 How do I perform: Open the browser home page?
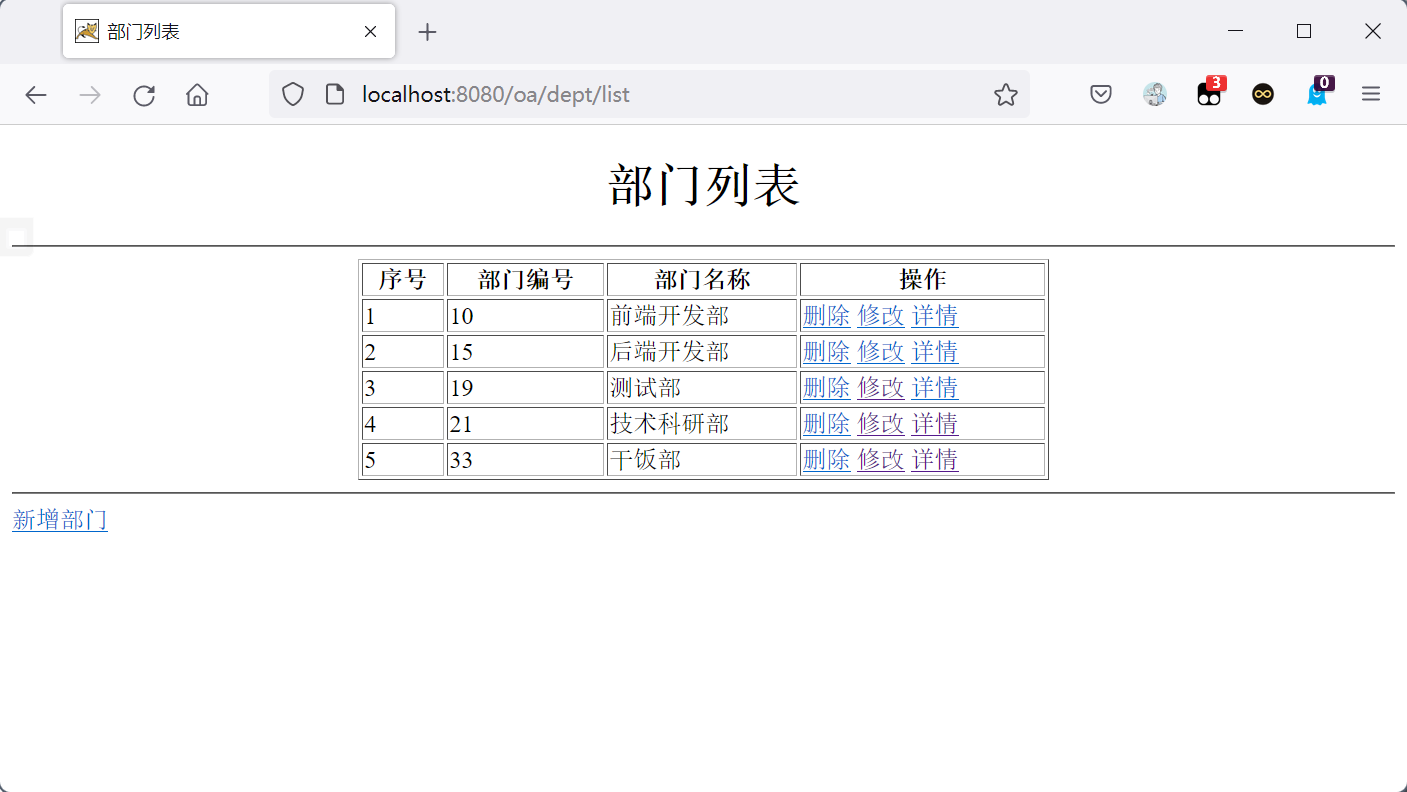pos(197,95)
